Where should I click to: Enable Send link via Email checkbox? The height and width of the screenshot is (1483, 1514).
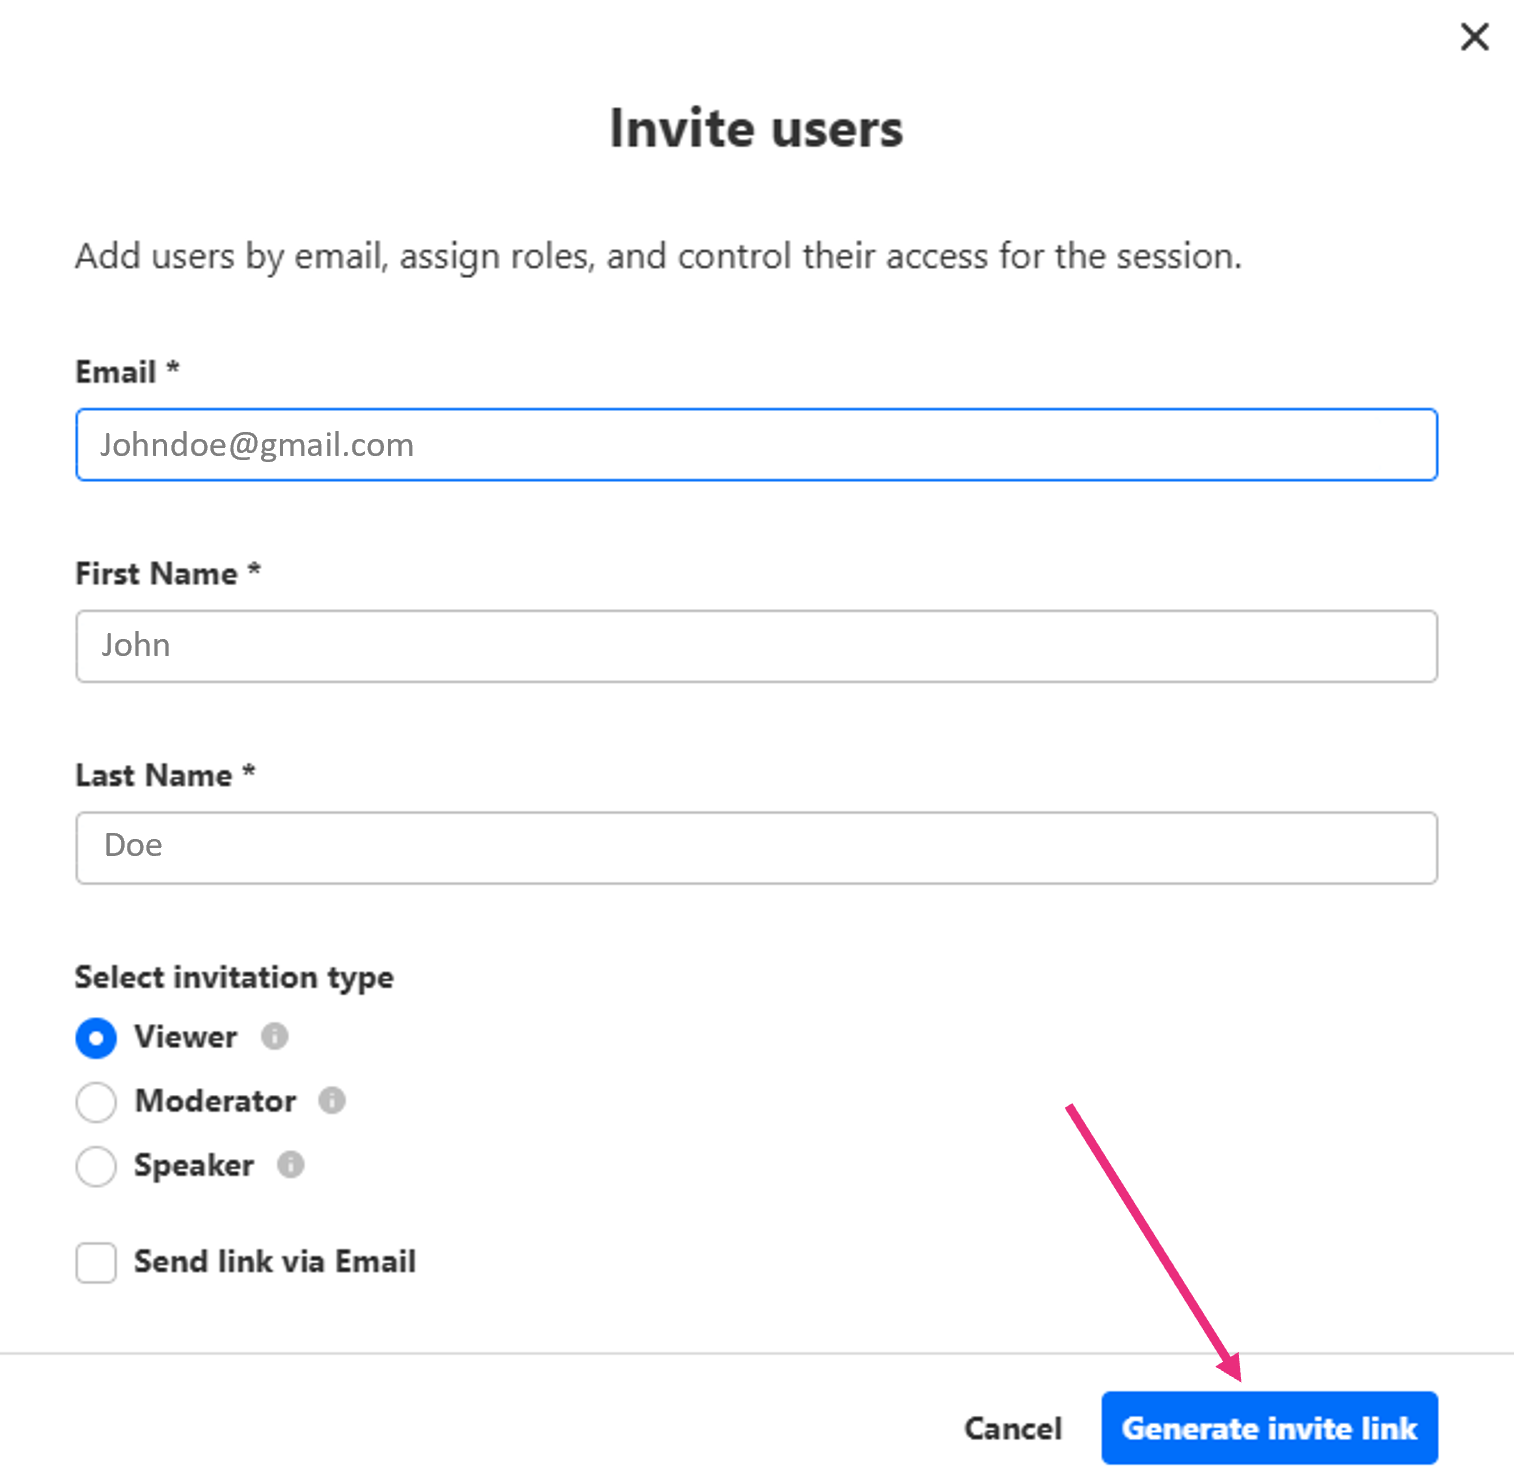pos(96,1263)
